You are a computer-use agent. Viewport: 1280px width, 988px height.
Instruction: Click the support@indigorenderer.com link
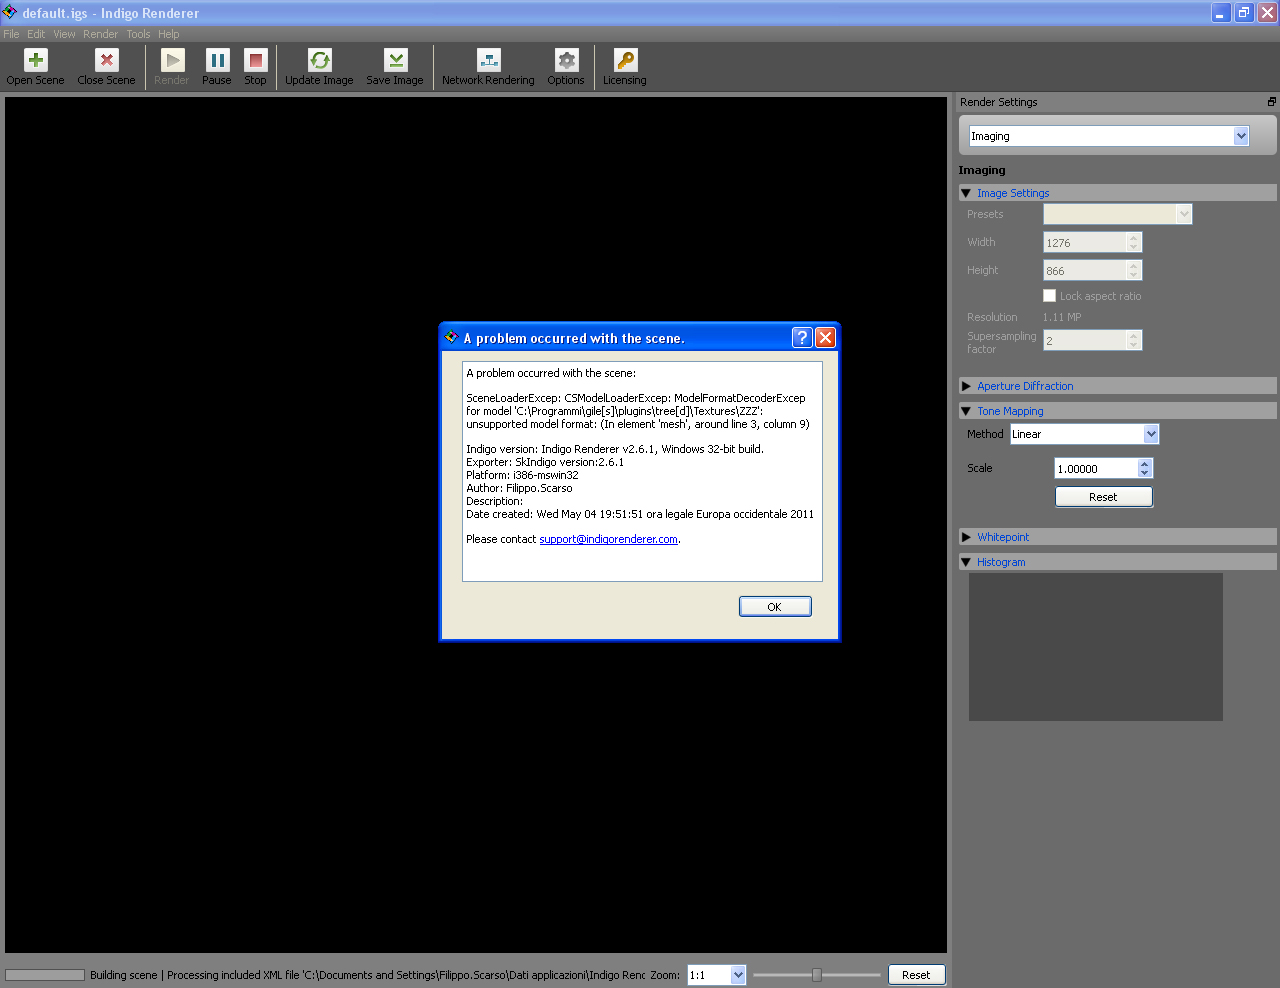coord(609,539)
